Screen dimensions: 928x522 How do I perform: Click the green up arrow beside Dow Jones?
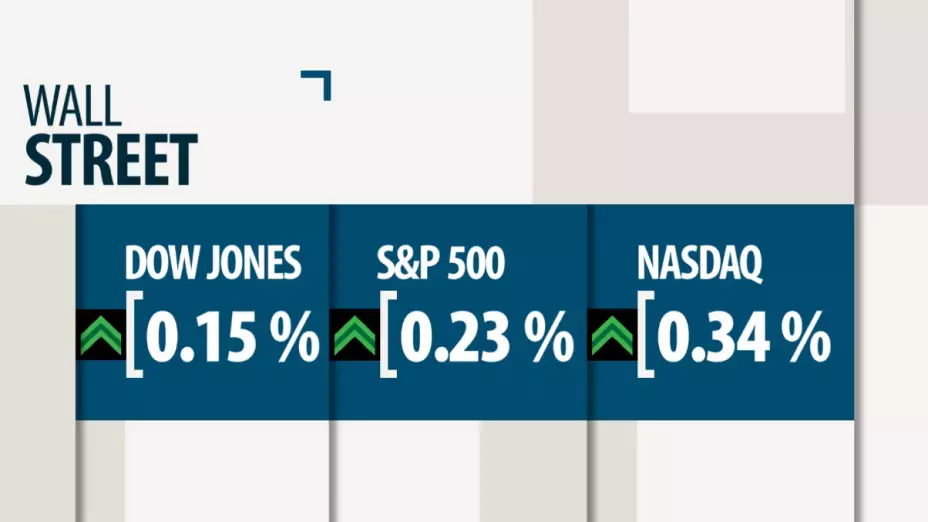[101, 334]
